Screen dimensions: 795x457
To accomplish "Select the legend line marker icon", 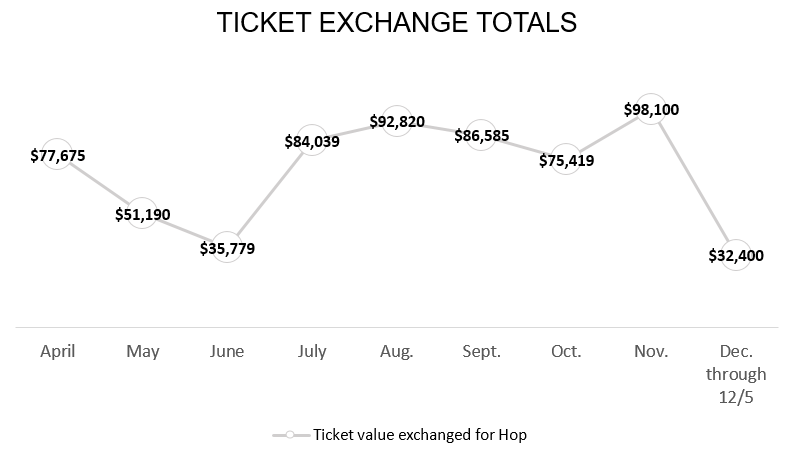I will click(291, 435).
